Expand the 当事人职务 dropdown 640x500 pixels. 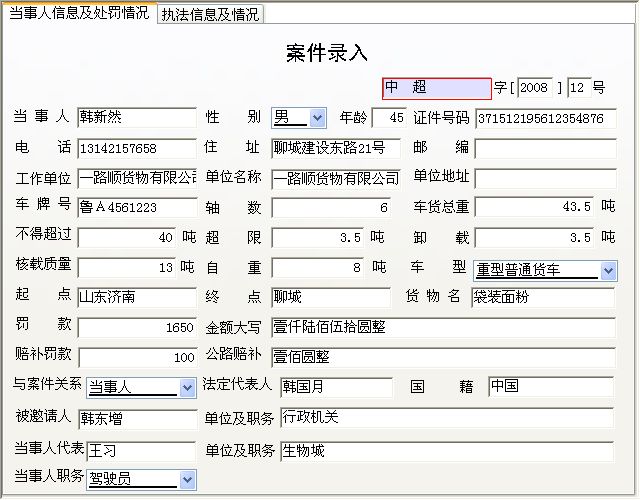[187, 480]
